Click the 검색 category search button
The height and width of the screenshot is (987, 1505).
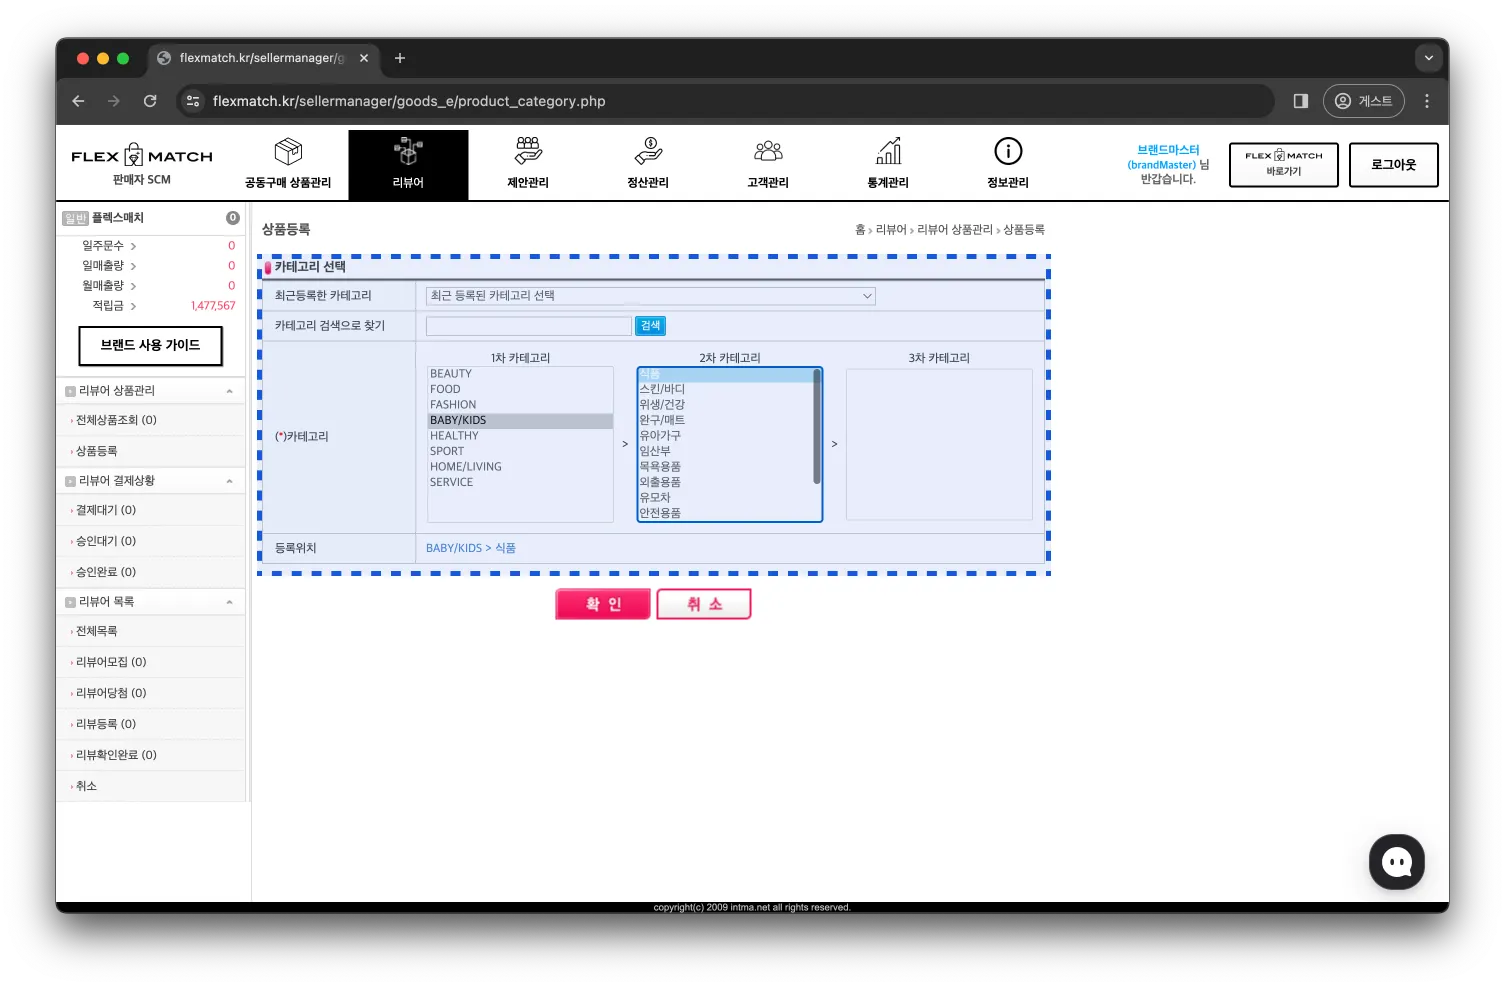(x=650, y=326)
